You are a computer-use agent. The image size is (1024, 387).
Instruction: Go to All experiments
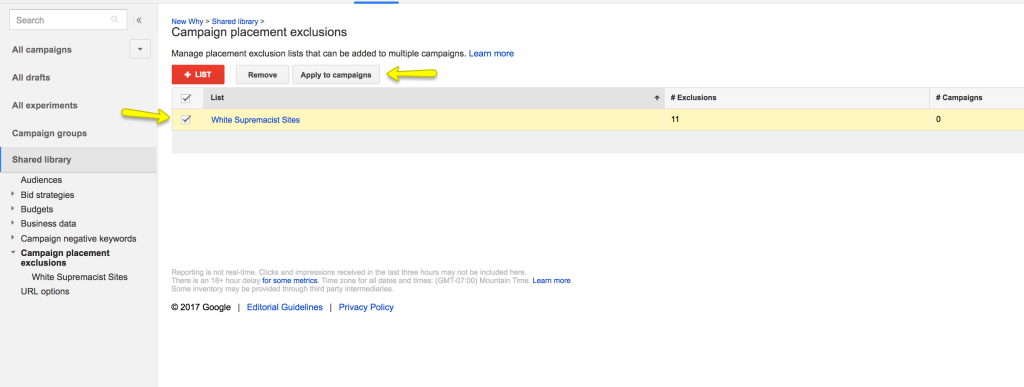[x=44, y=105]
